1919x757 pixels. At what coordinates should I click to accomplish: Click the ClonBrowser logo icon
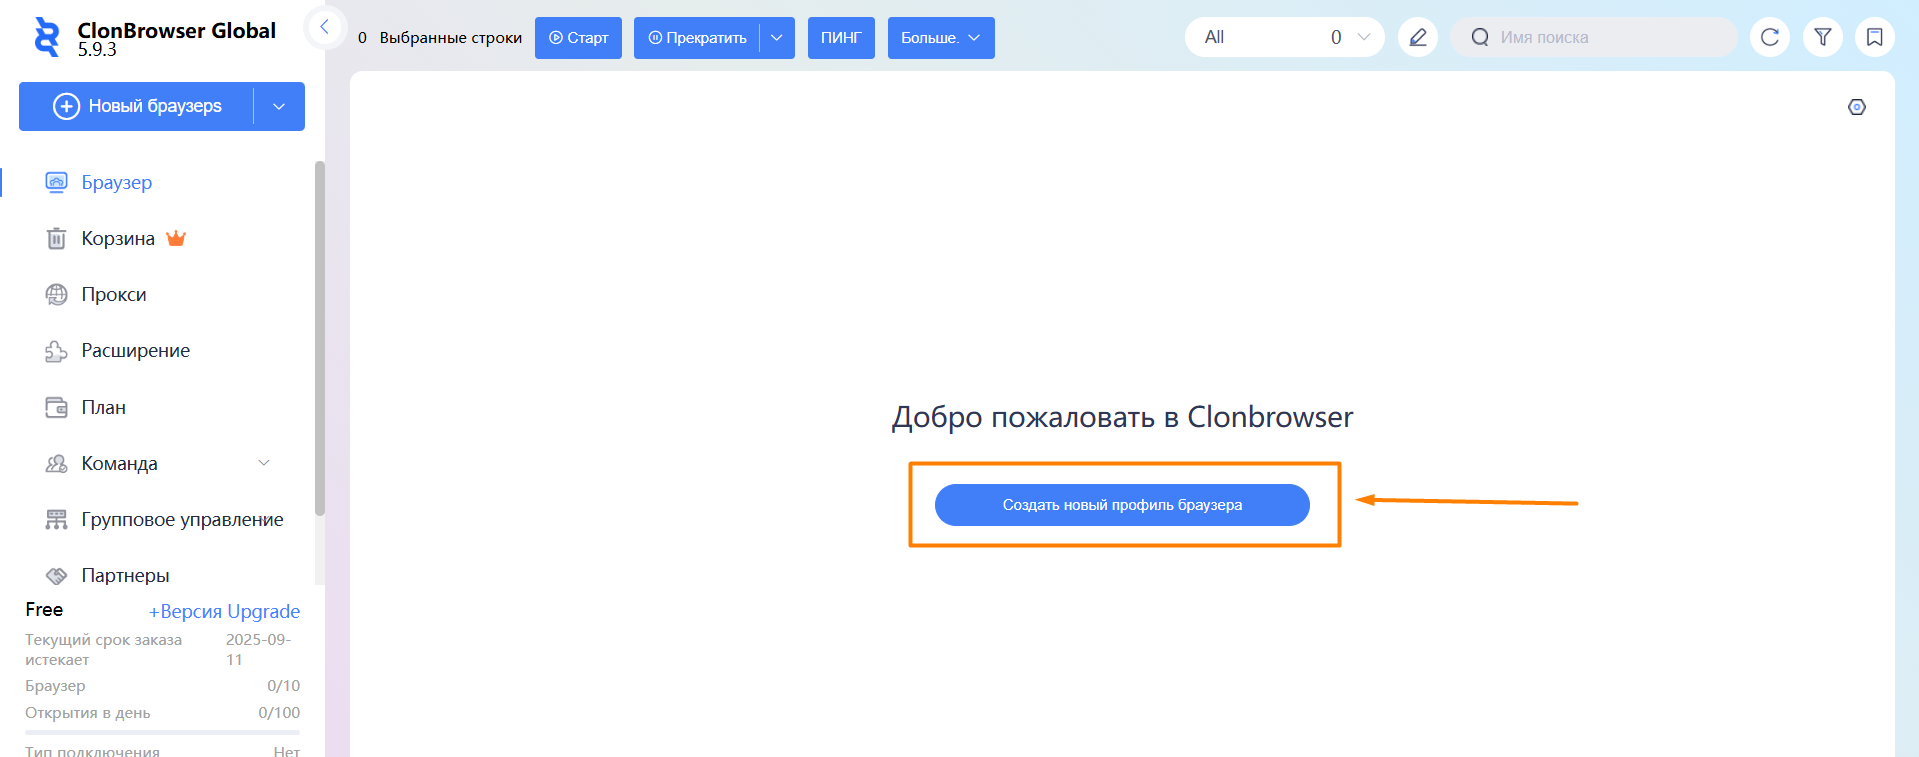[x=46, y=37]
